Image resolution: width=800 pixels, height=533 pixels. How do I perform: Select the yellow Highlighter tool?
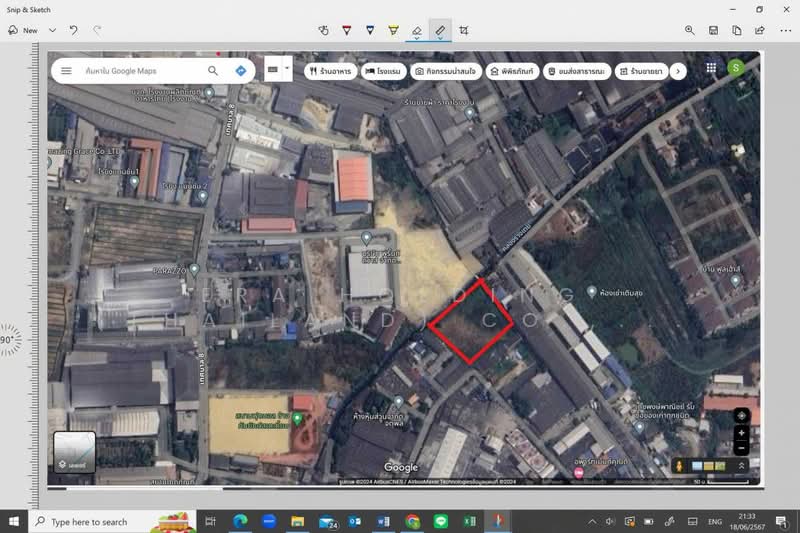pyautogui.click(x=393, y=31)
